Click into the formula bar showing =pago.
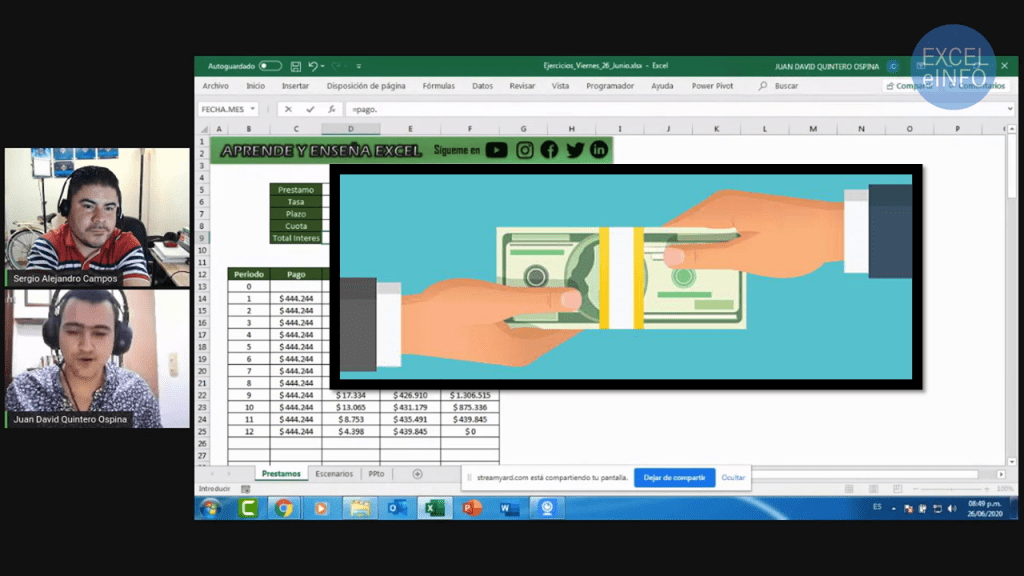Screen dimensions: 1024x576 coord(676,109)
